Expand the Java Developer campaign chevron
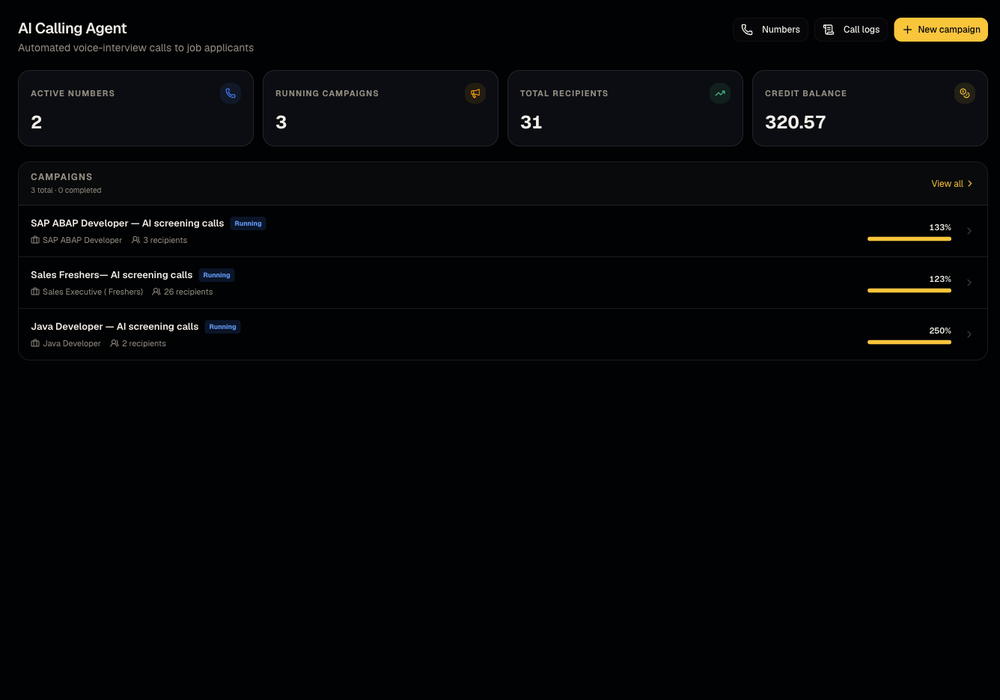The width and height of the screenshot is (1000, 700). click(x=969, y=334)
